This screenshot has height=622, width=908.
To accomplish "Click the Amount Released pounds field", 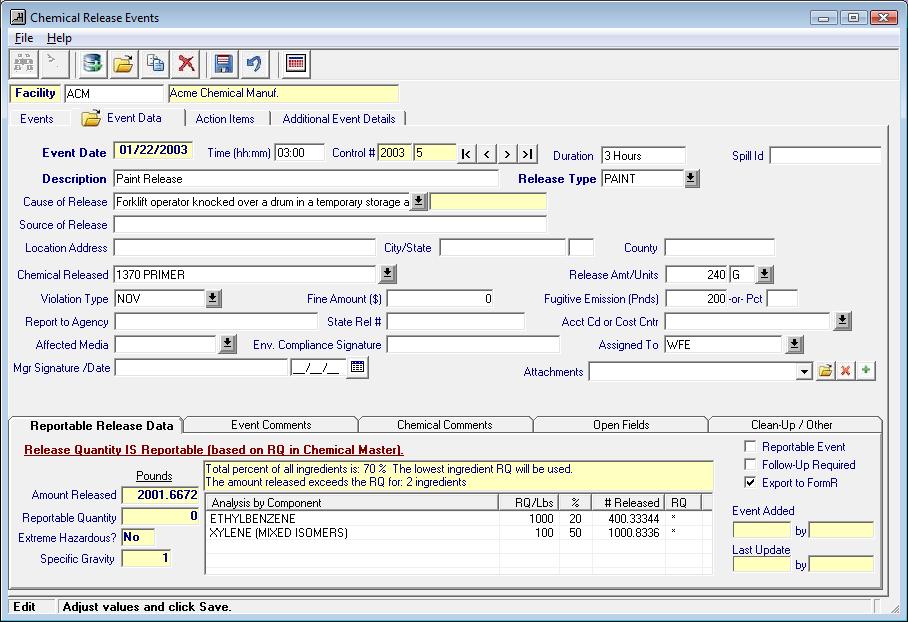I will click(160, 495).
